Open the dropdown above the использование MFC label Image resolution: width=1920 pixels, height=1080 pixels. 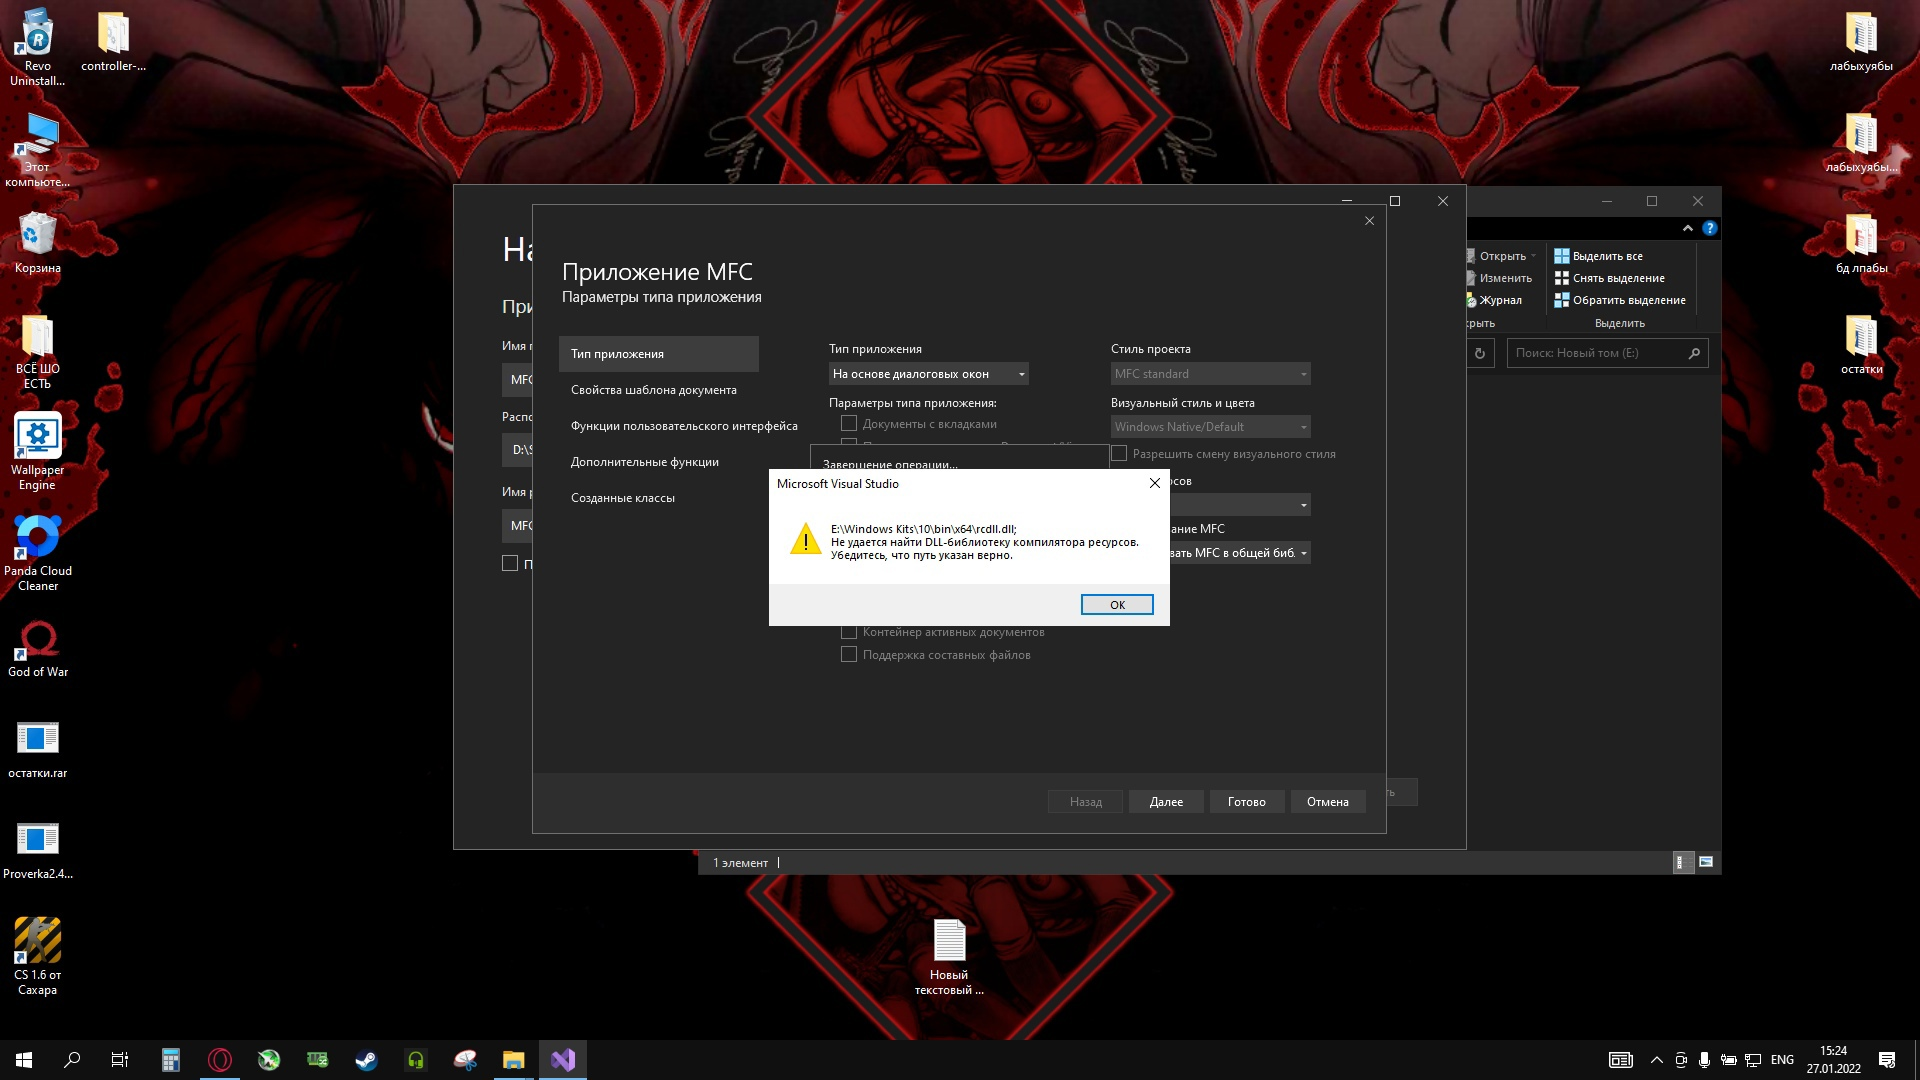coord(1240,505)
